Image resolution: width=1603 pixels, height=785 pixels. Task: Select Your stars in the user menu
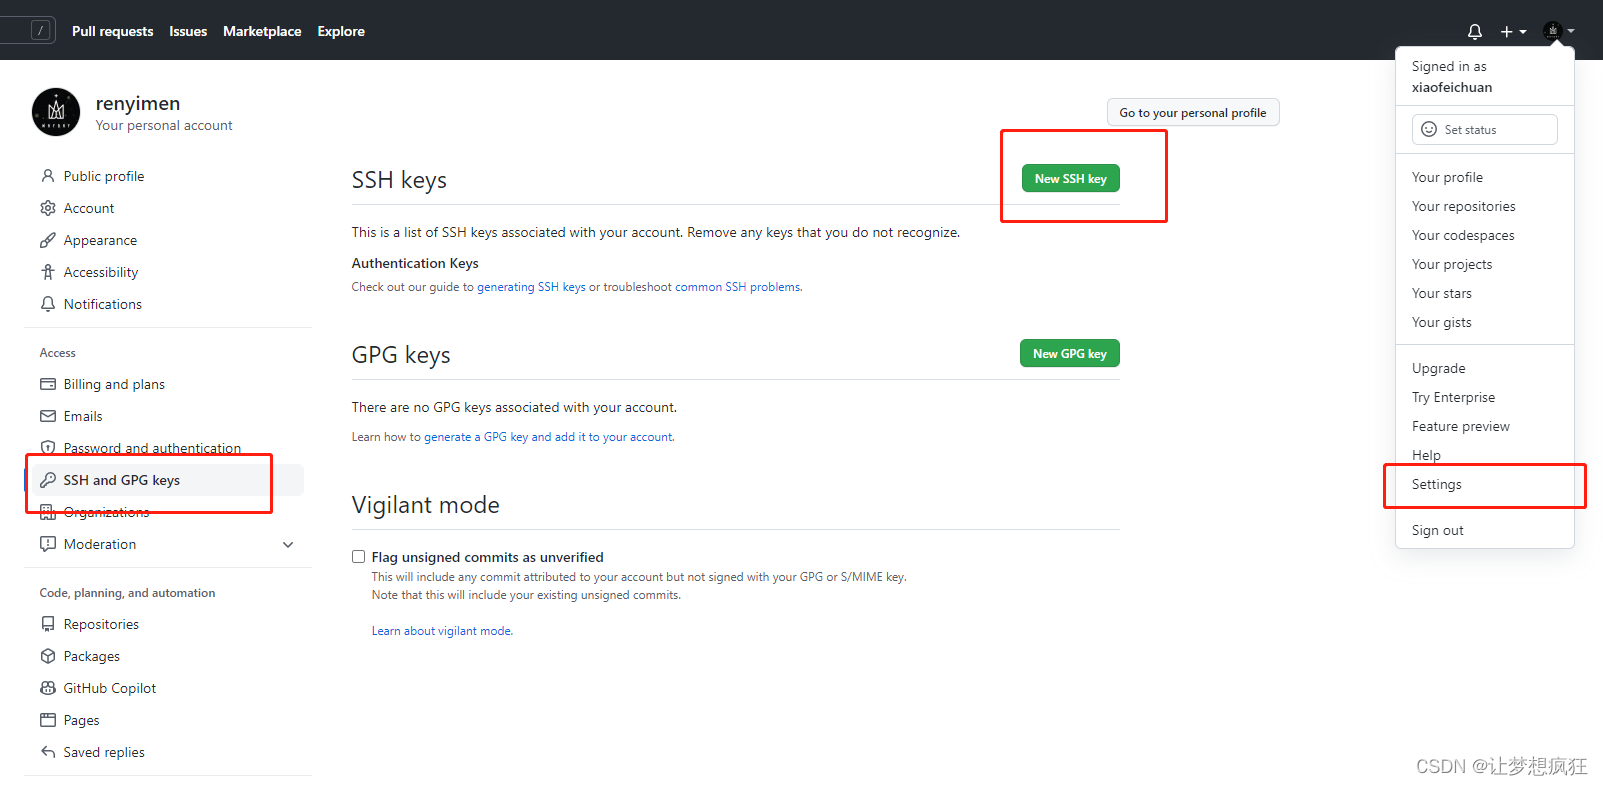click(1485, 293)
